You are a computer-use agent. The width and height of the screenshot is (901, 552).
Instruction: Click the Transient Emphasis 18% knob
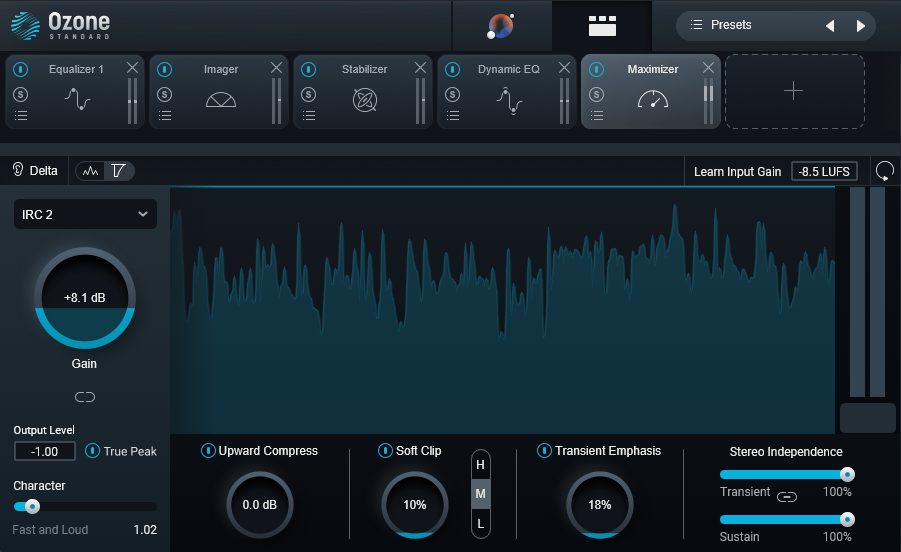click(600, 505)
